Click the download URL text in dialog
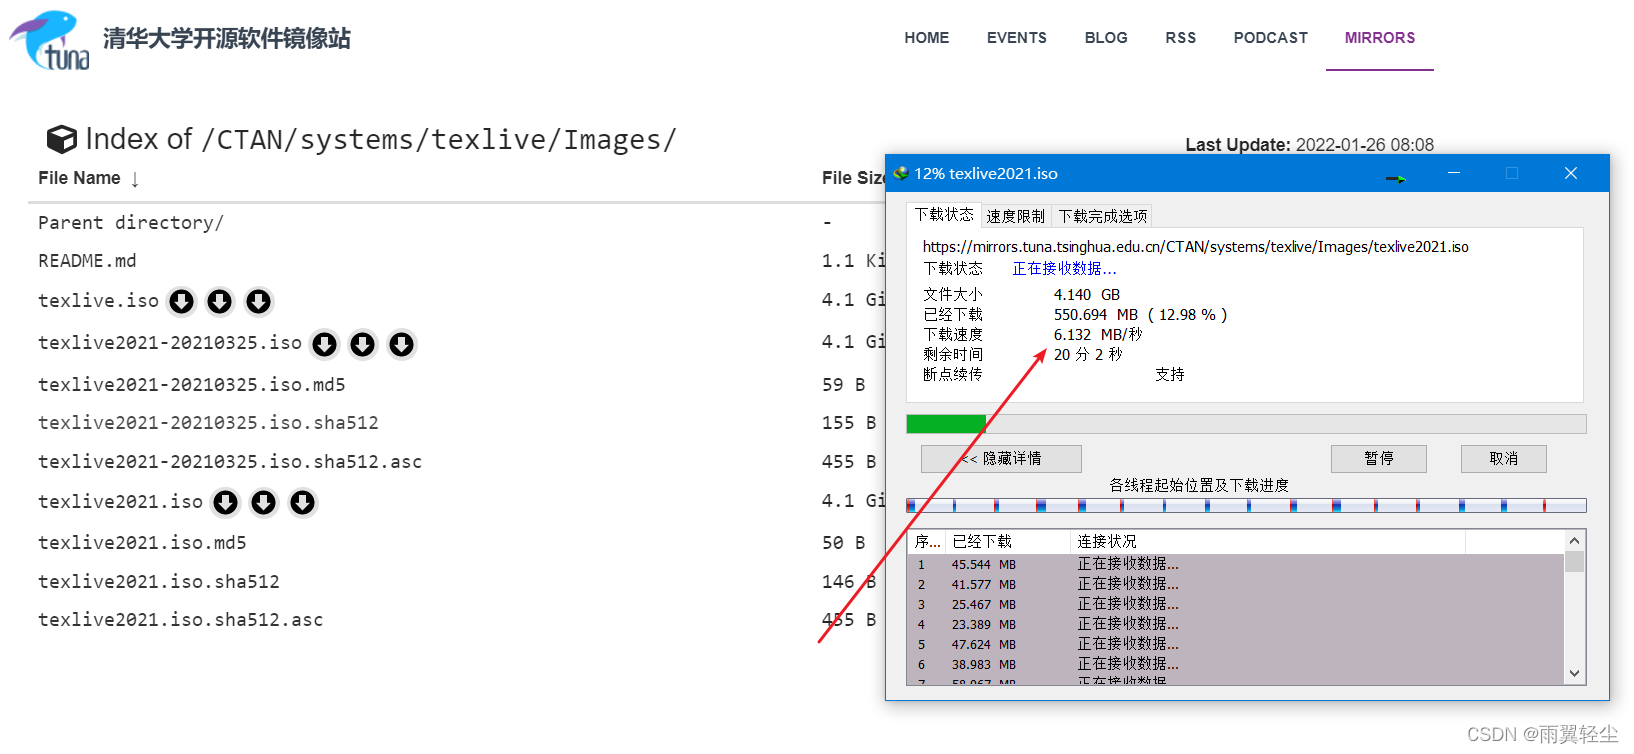 coord(1196,247)
